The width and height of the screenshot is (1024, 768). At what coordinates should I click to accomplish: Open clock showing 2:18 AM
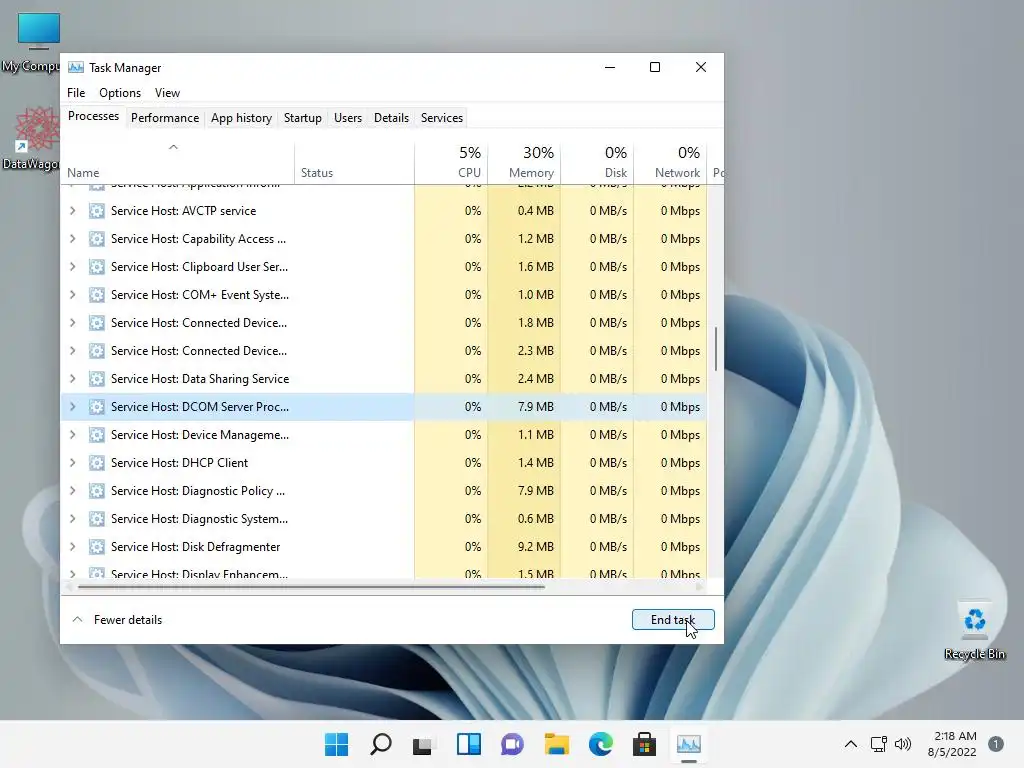point(952,744)
